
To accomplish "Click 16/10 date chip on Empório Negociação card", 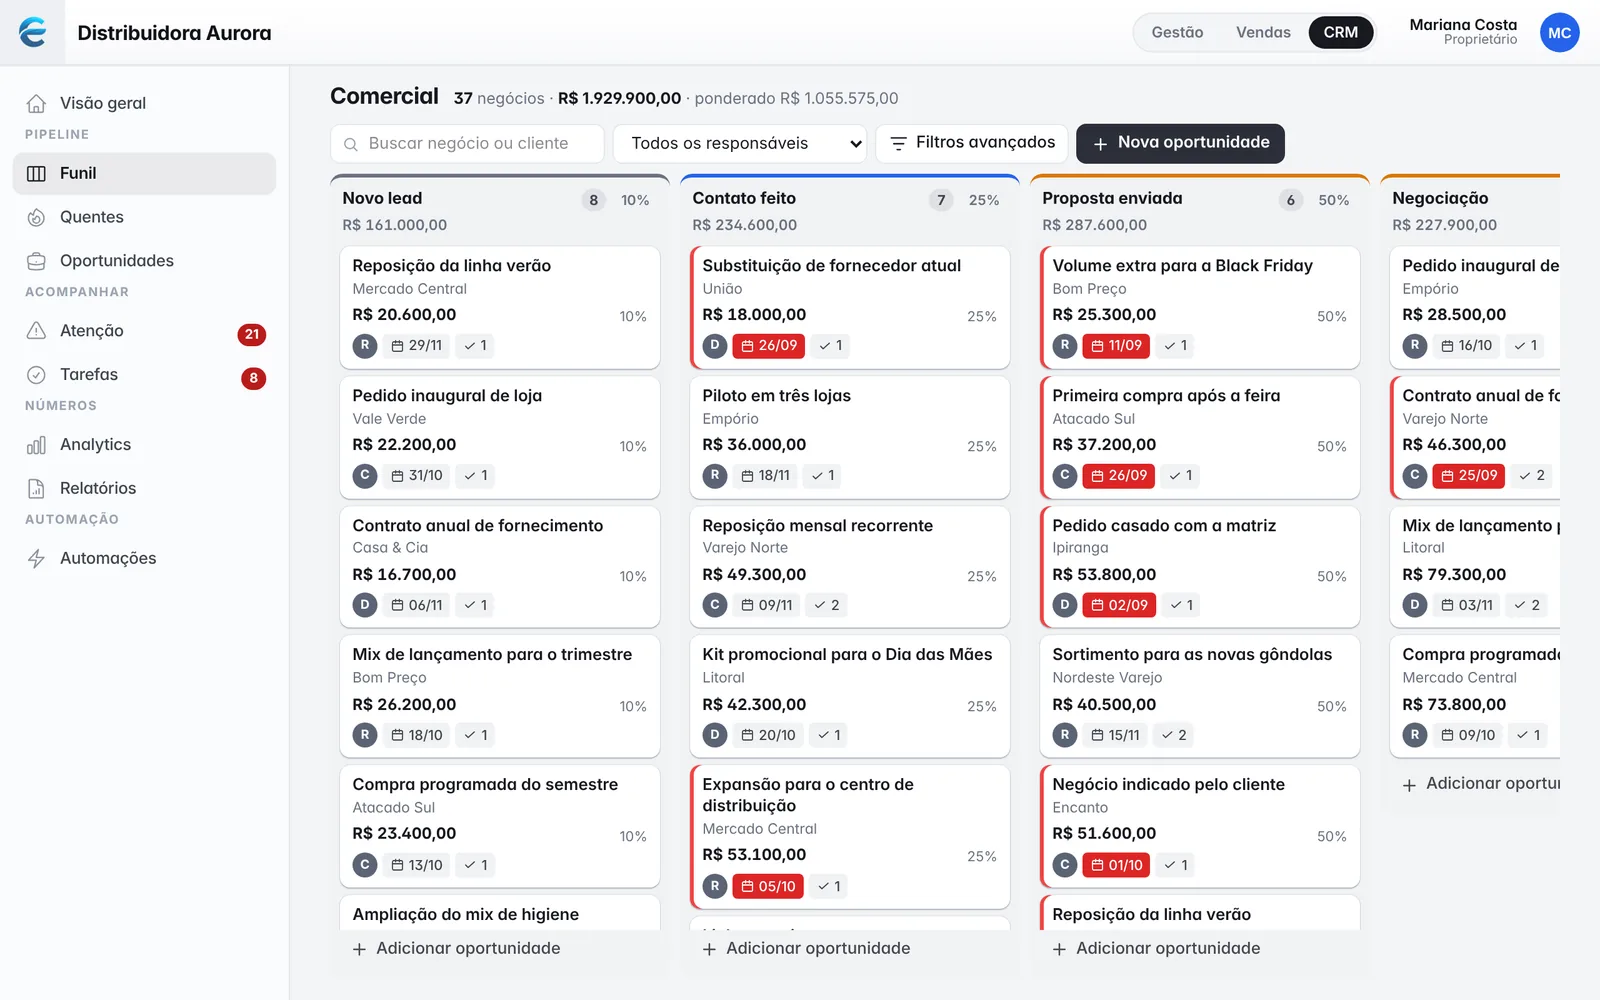I will 1466,346.
